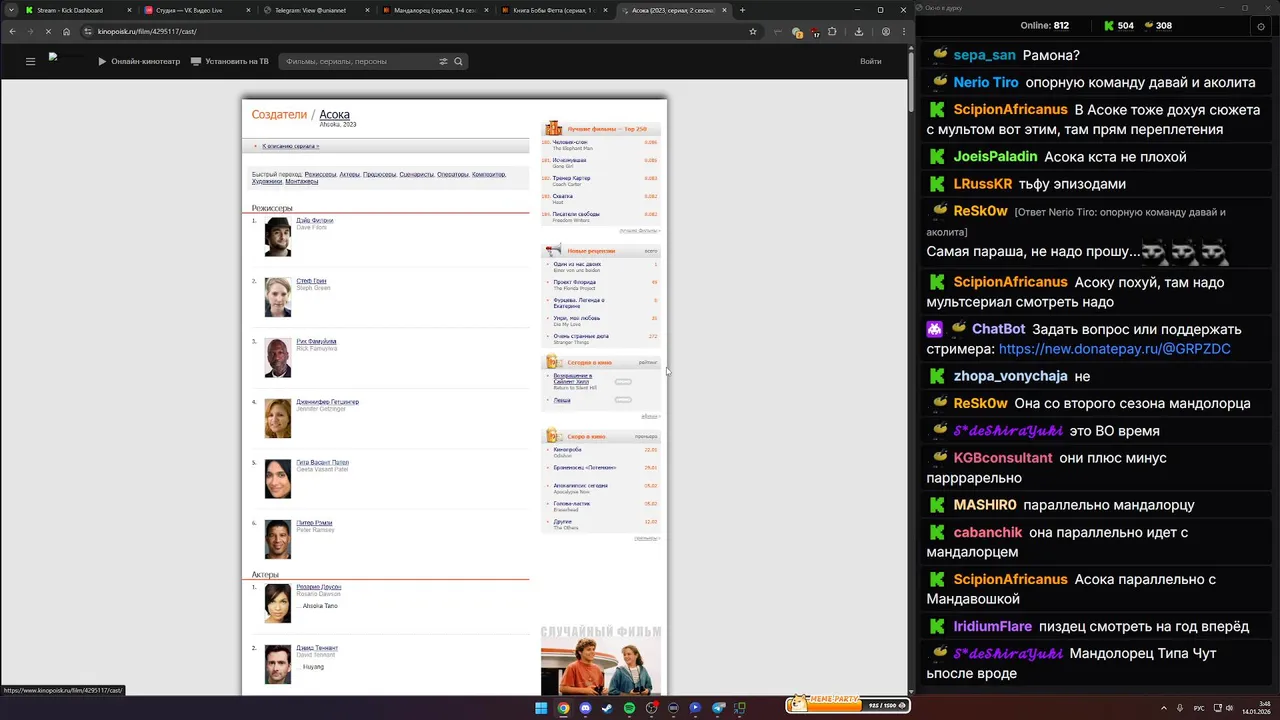Open Человек-слон in Top 250 list
Viewport: 1280px width, 720px height.
point(570,142)
